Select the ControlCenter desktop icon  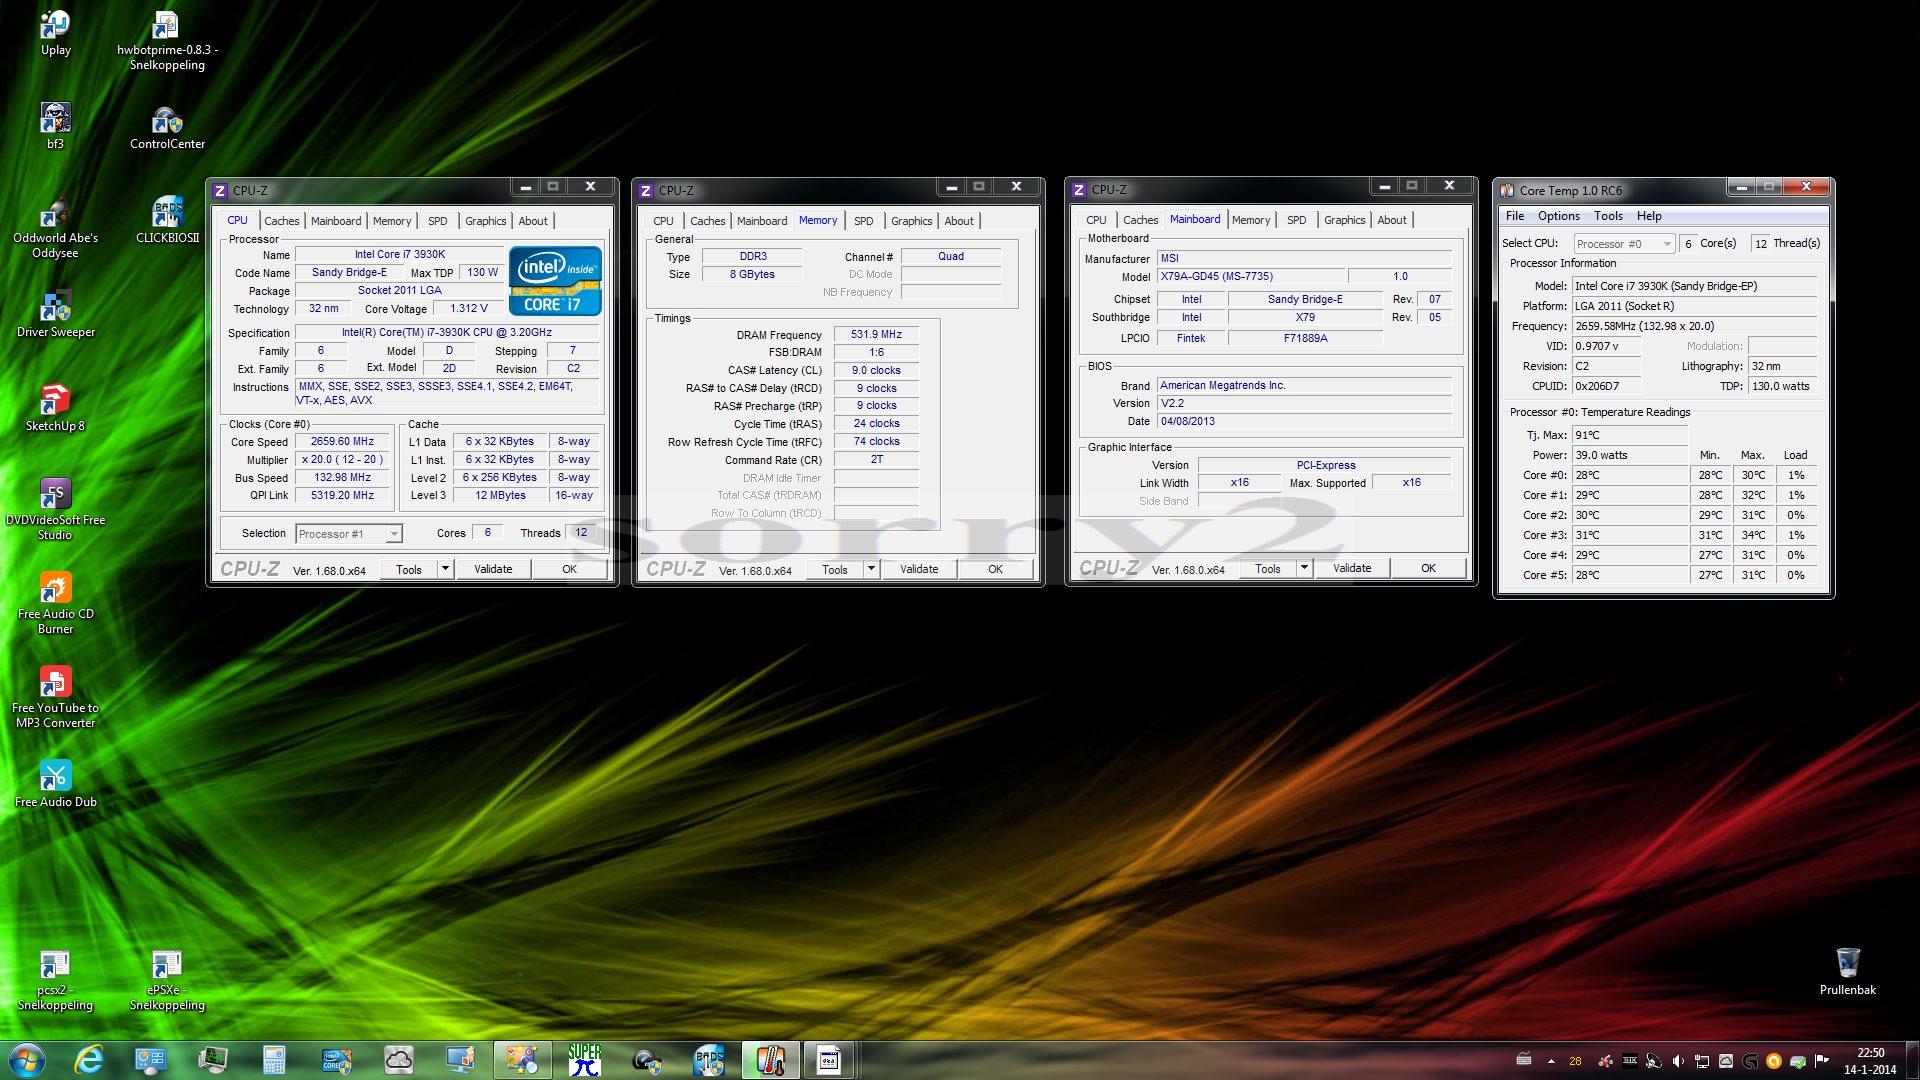point(167,127)
